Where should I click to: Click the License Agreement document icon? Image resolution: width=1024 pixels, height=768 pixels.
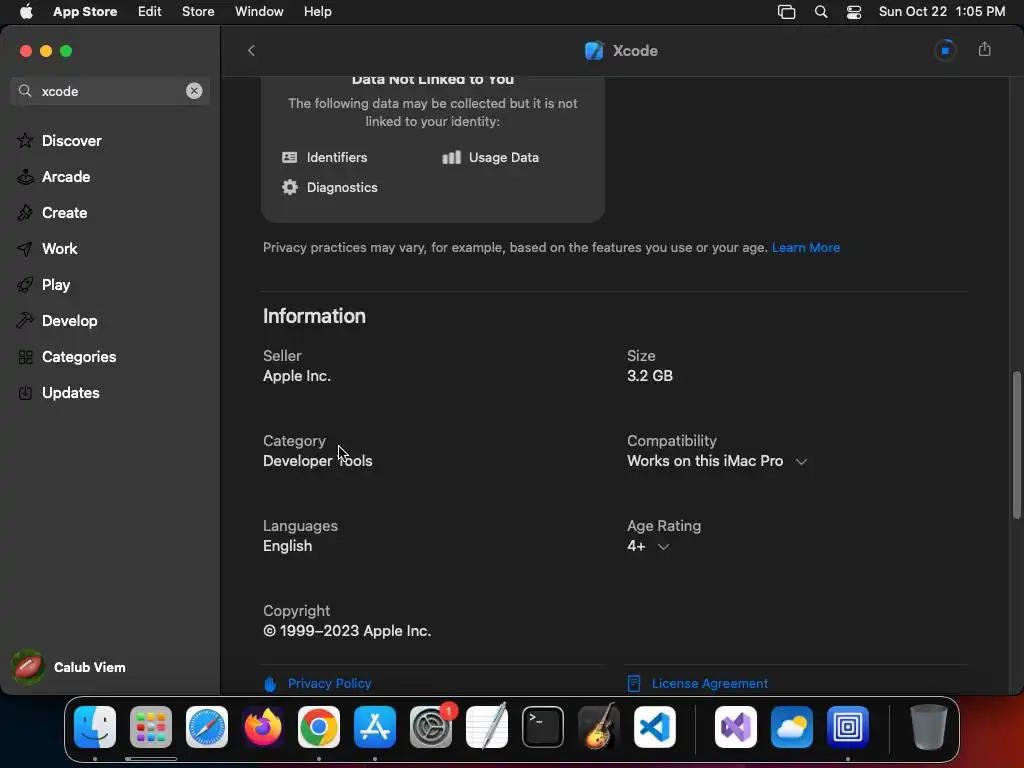click(633, 684)
